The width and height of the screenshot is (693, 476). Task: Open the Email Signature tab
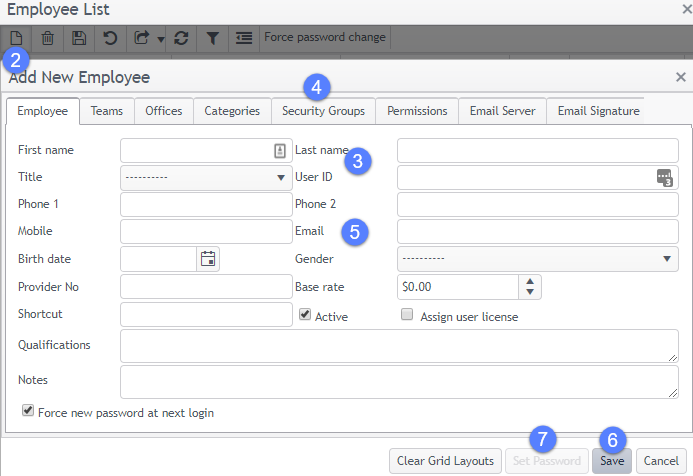598,111
